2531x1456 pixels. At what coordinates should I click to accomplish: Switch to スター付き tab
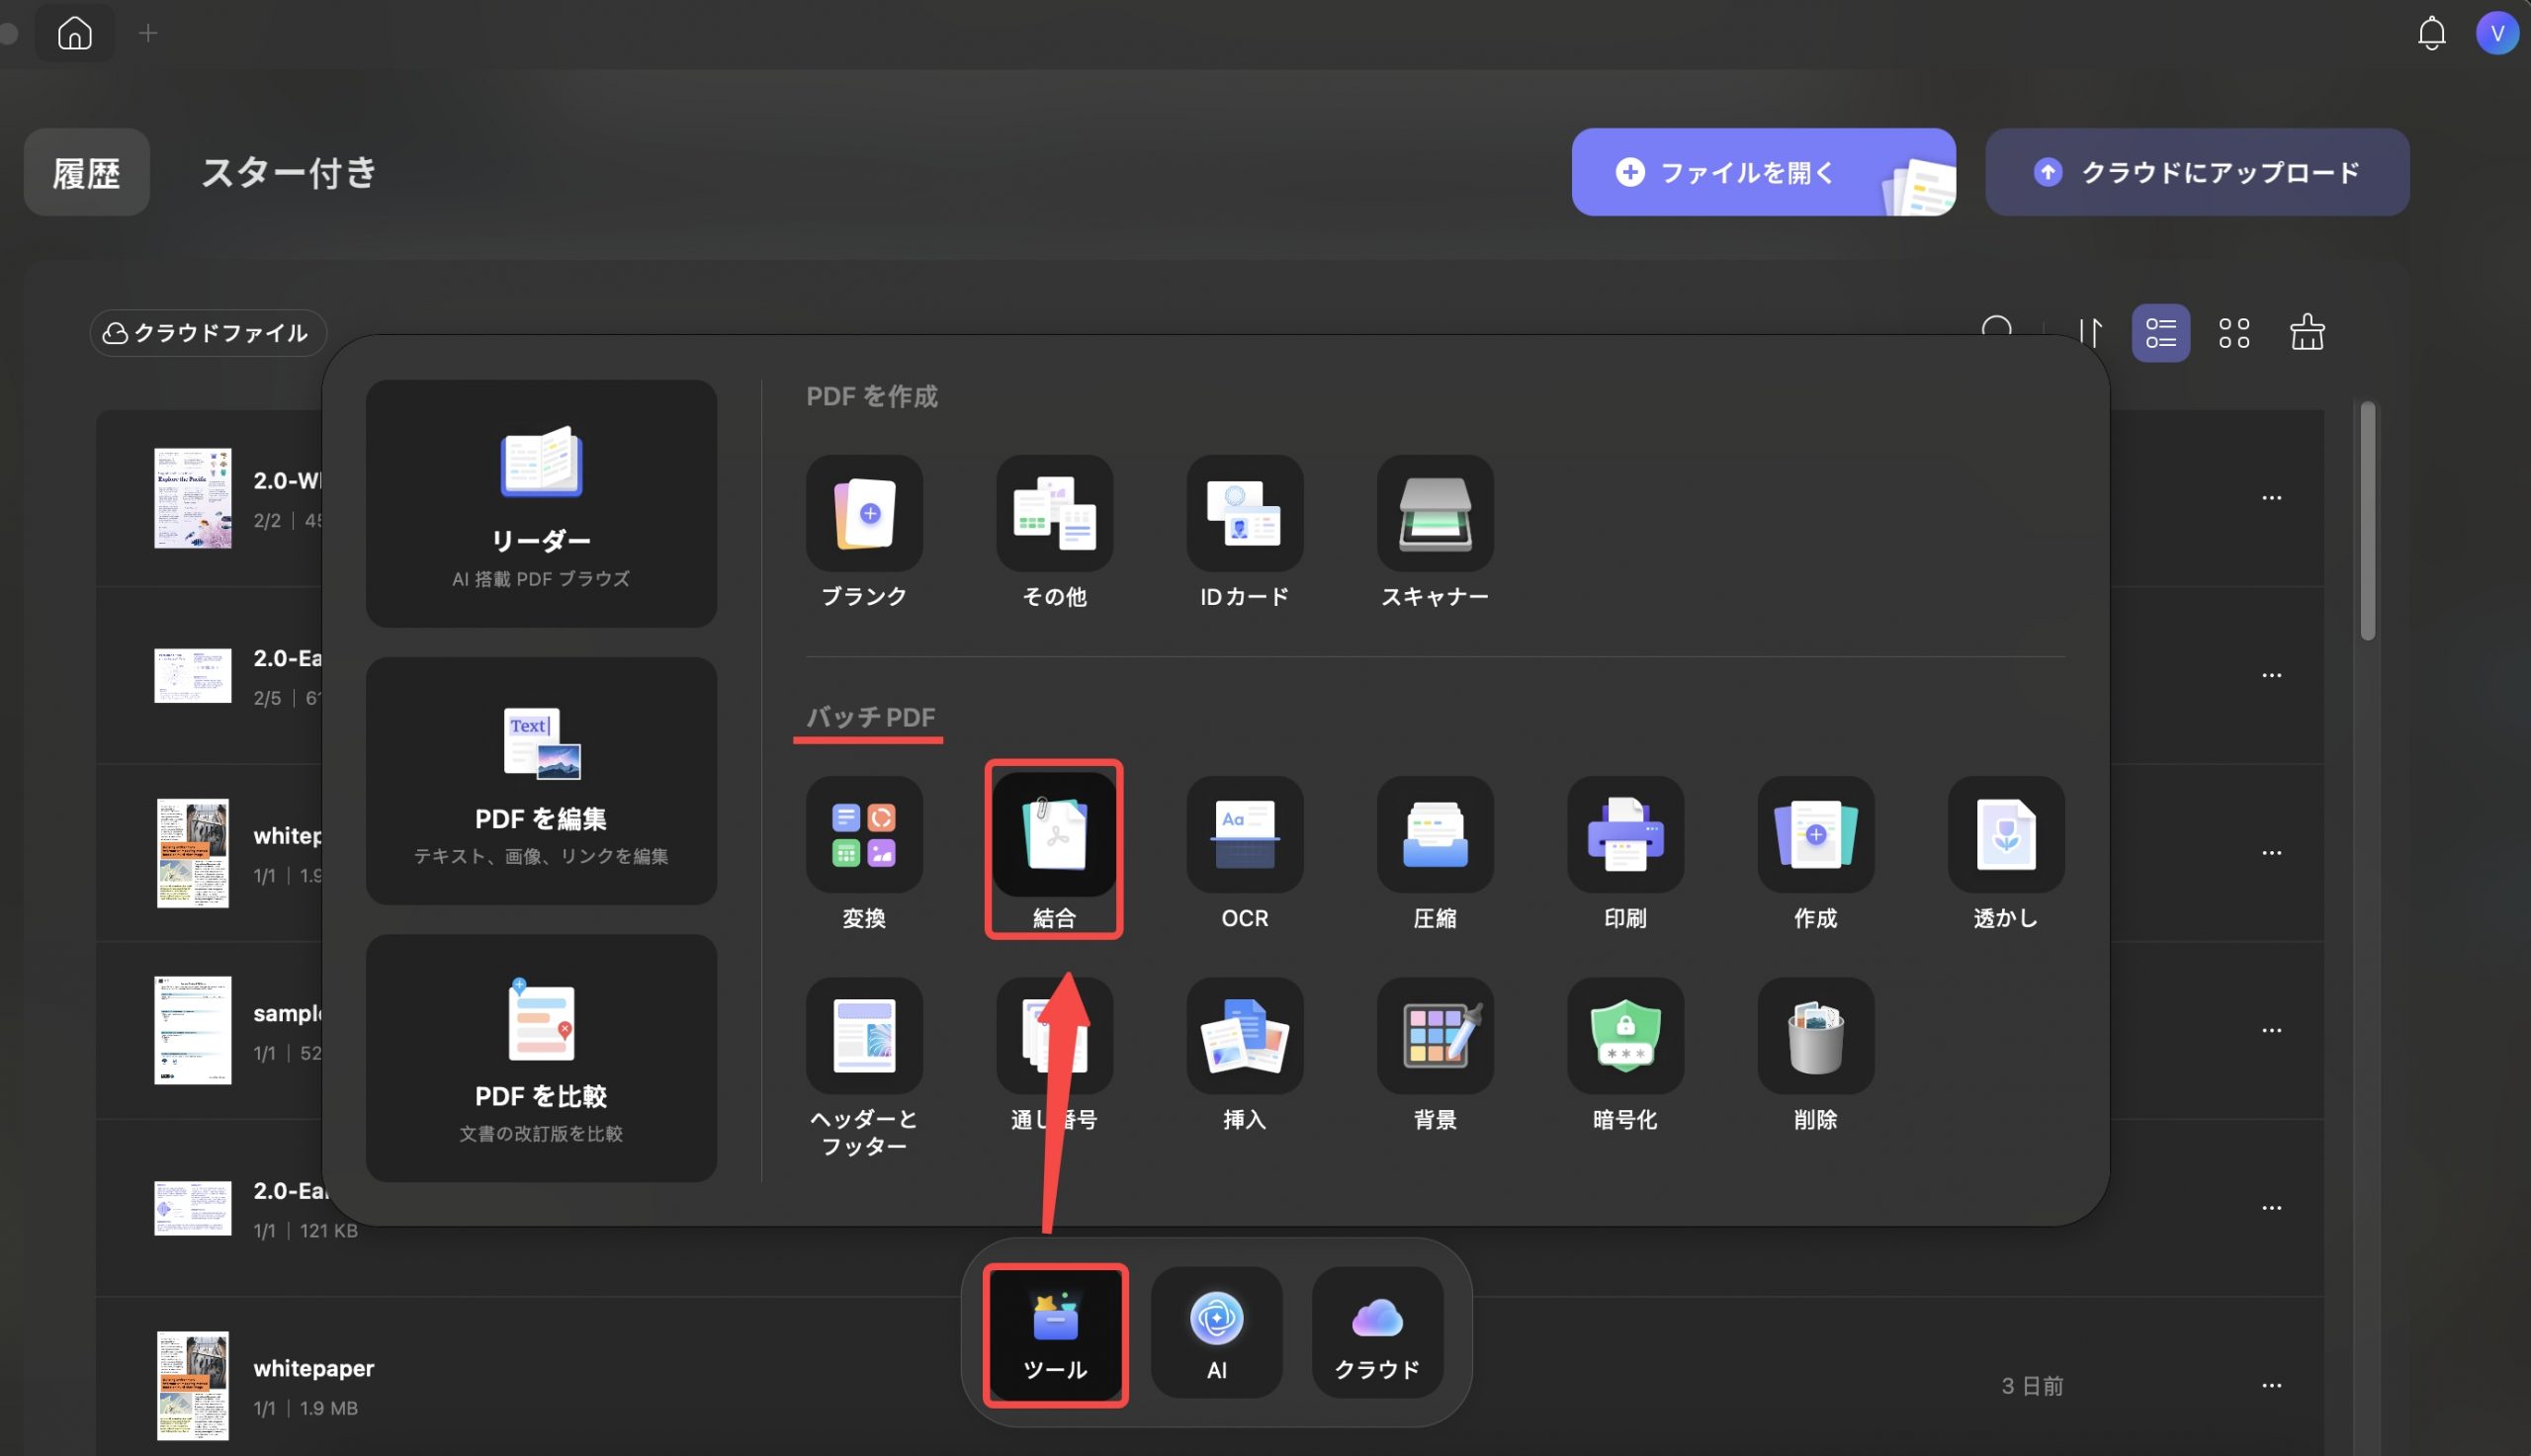coord(289,172)
